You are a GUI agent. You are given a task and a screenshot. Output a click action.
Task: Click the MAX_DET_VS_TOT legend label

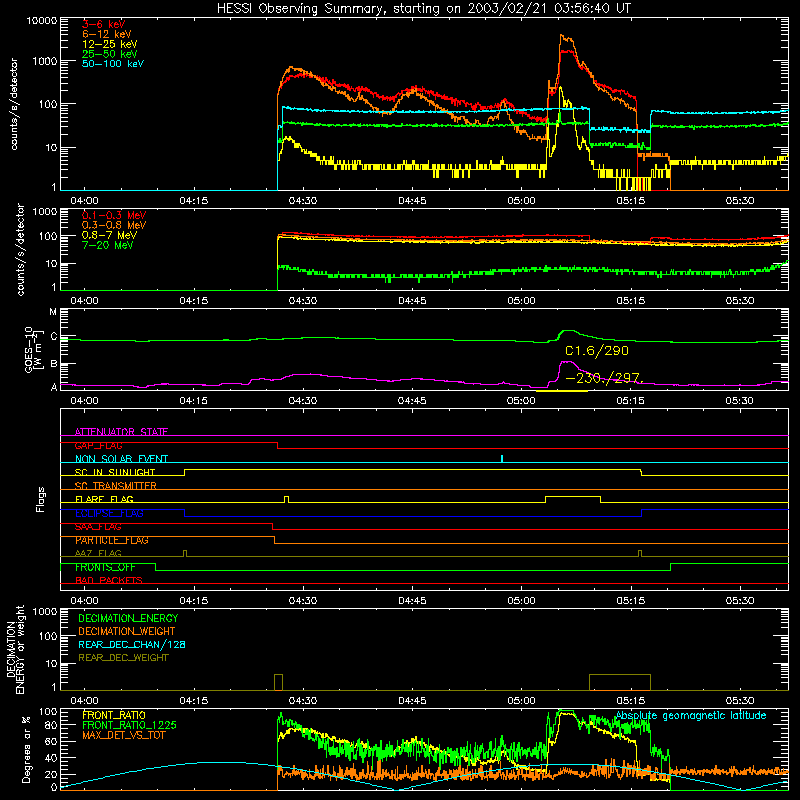(x=123, y=735)
